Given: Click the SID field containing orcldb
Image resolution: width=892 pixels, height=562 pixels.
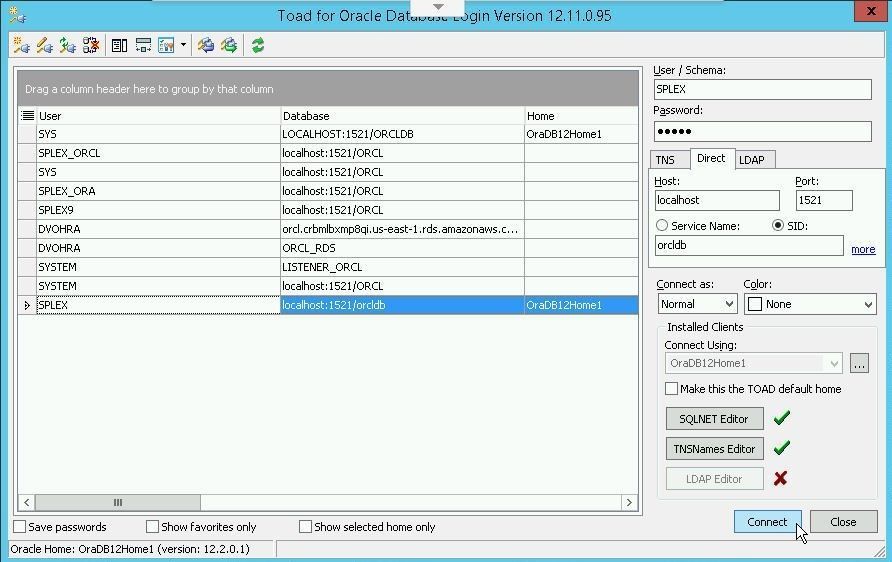Looking at the screenshot, I should coord(749,245).
